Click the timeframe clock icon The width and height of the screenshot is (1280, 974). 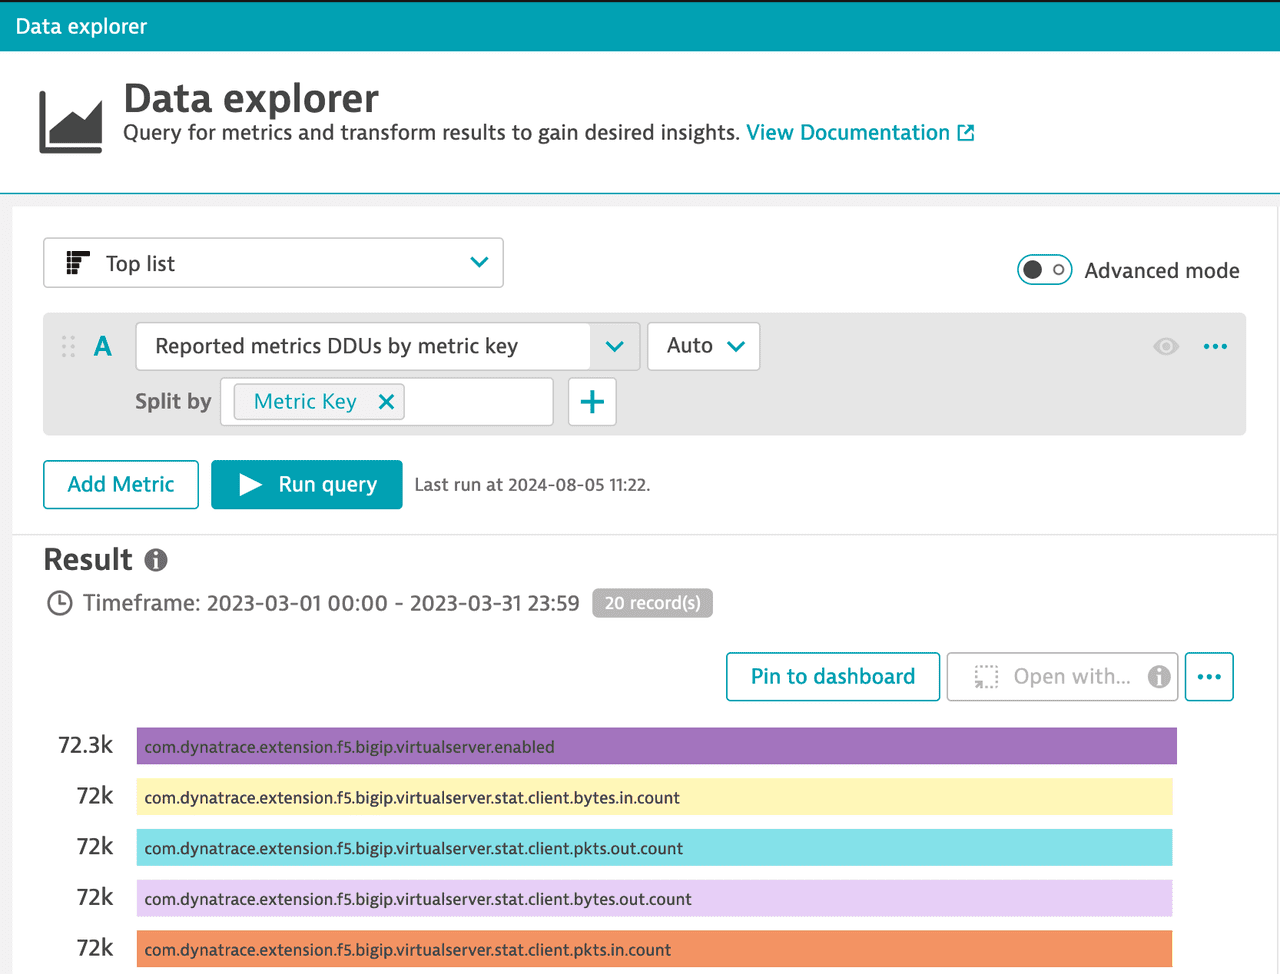[60, 604]
